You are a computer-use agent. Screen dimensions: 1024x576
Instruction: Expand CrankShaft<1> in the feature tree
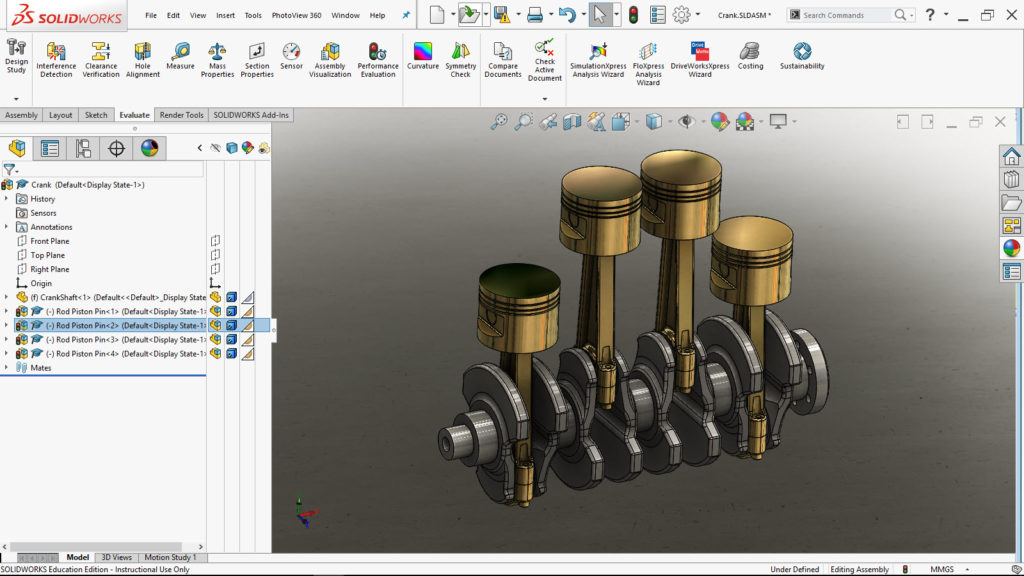tap(7, 297)
